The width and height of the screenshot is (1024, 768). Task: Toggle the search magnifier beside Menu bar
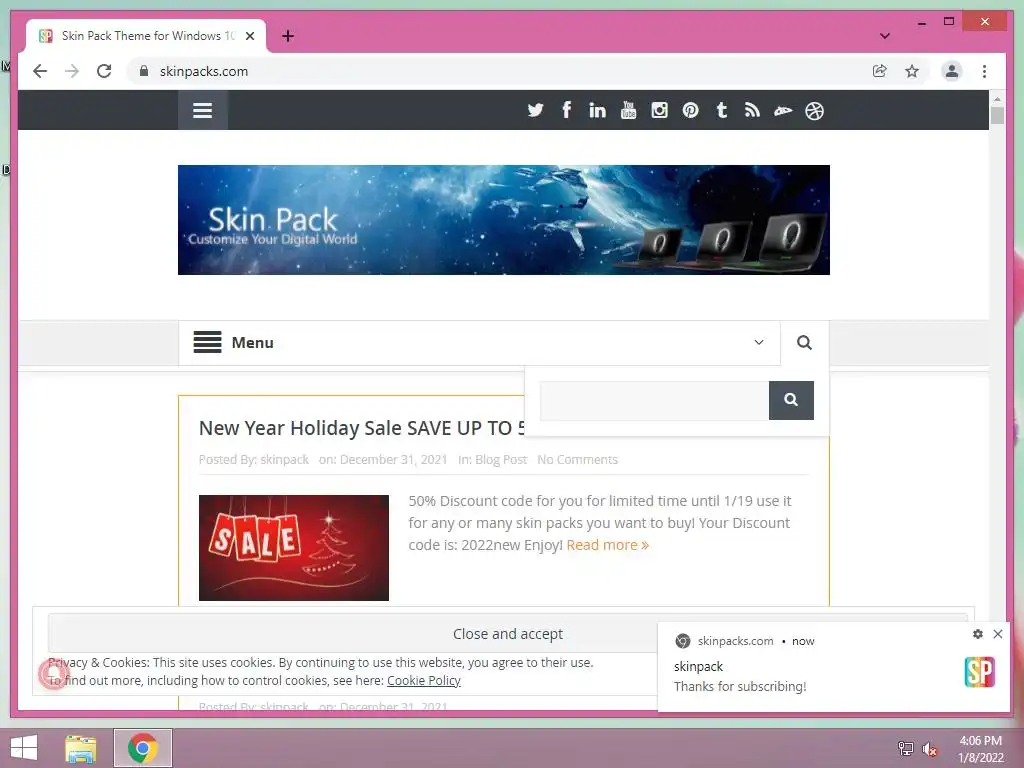click(805, 343)
